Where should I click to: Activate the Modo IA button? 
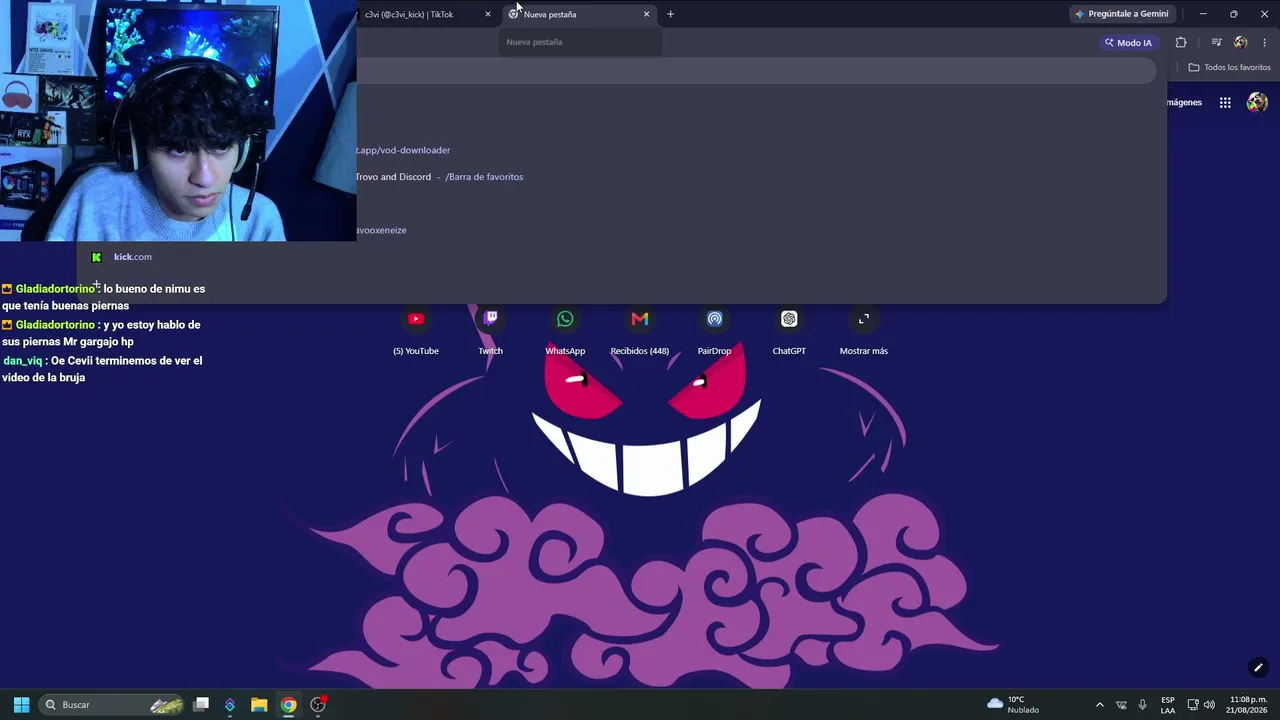click(1128, 43)
